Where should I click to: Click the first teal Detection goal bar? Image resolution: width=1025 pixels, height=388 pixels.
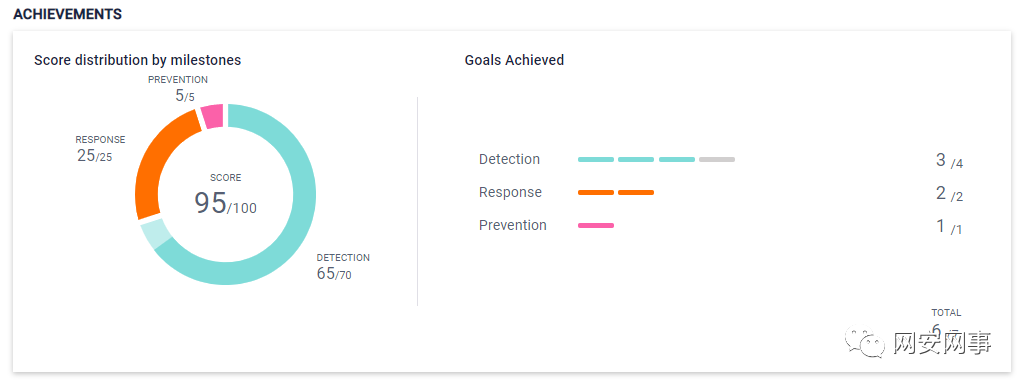click(596, 159)
